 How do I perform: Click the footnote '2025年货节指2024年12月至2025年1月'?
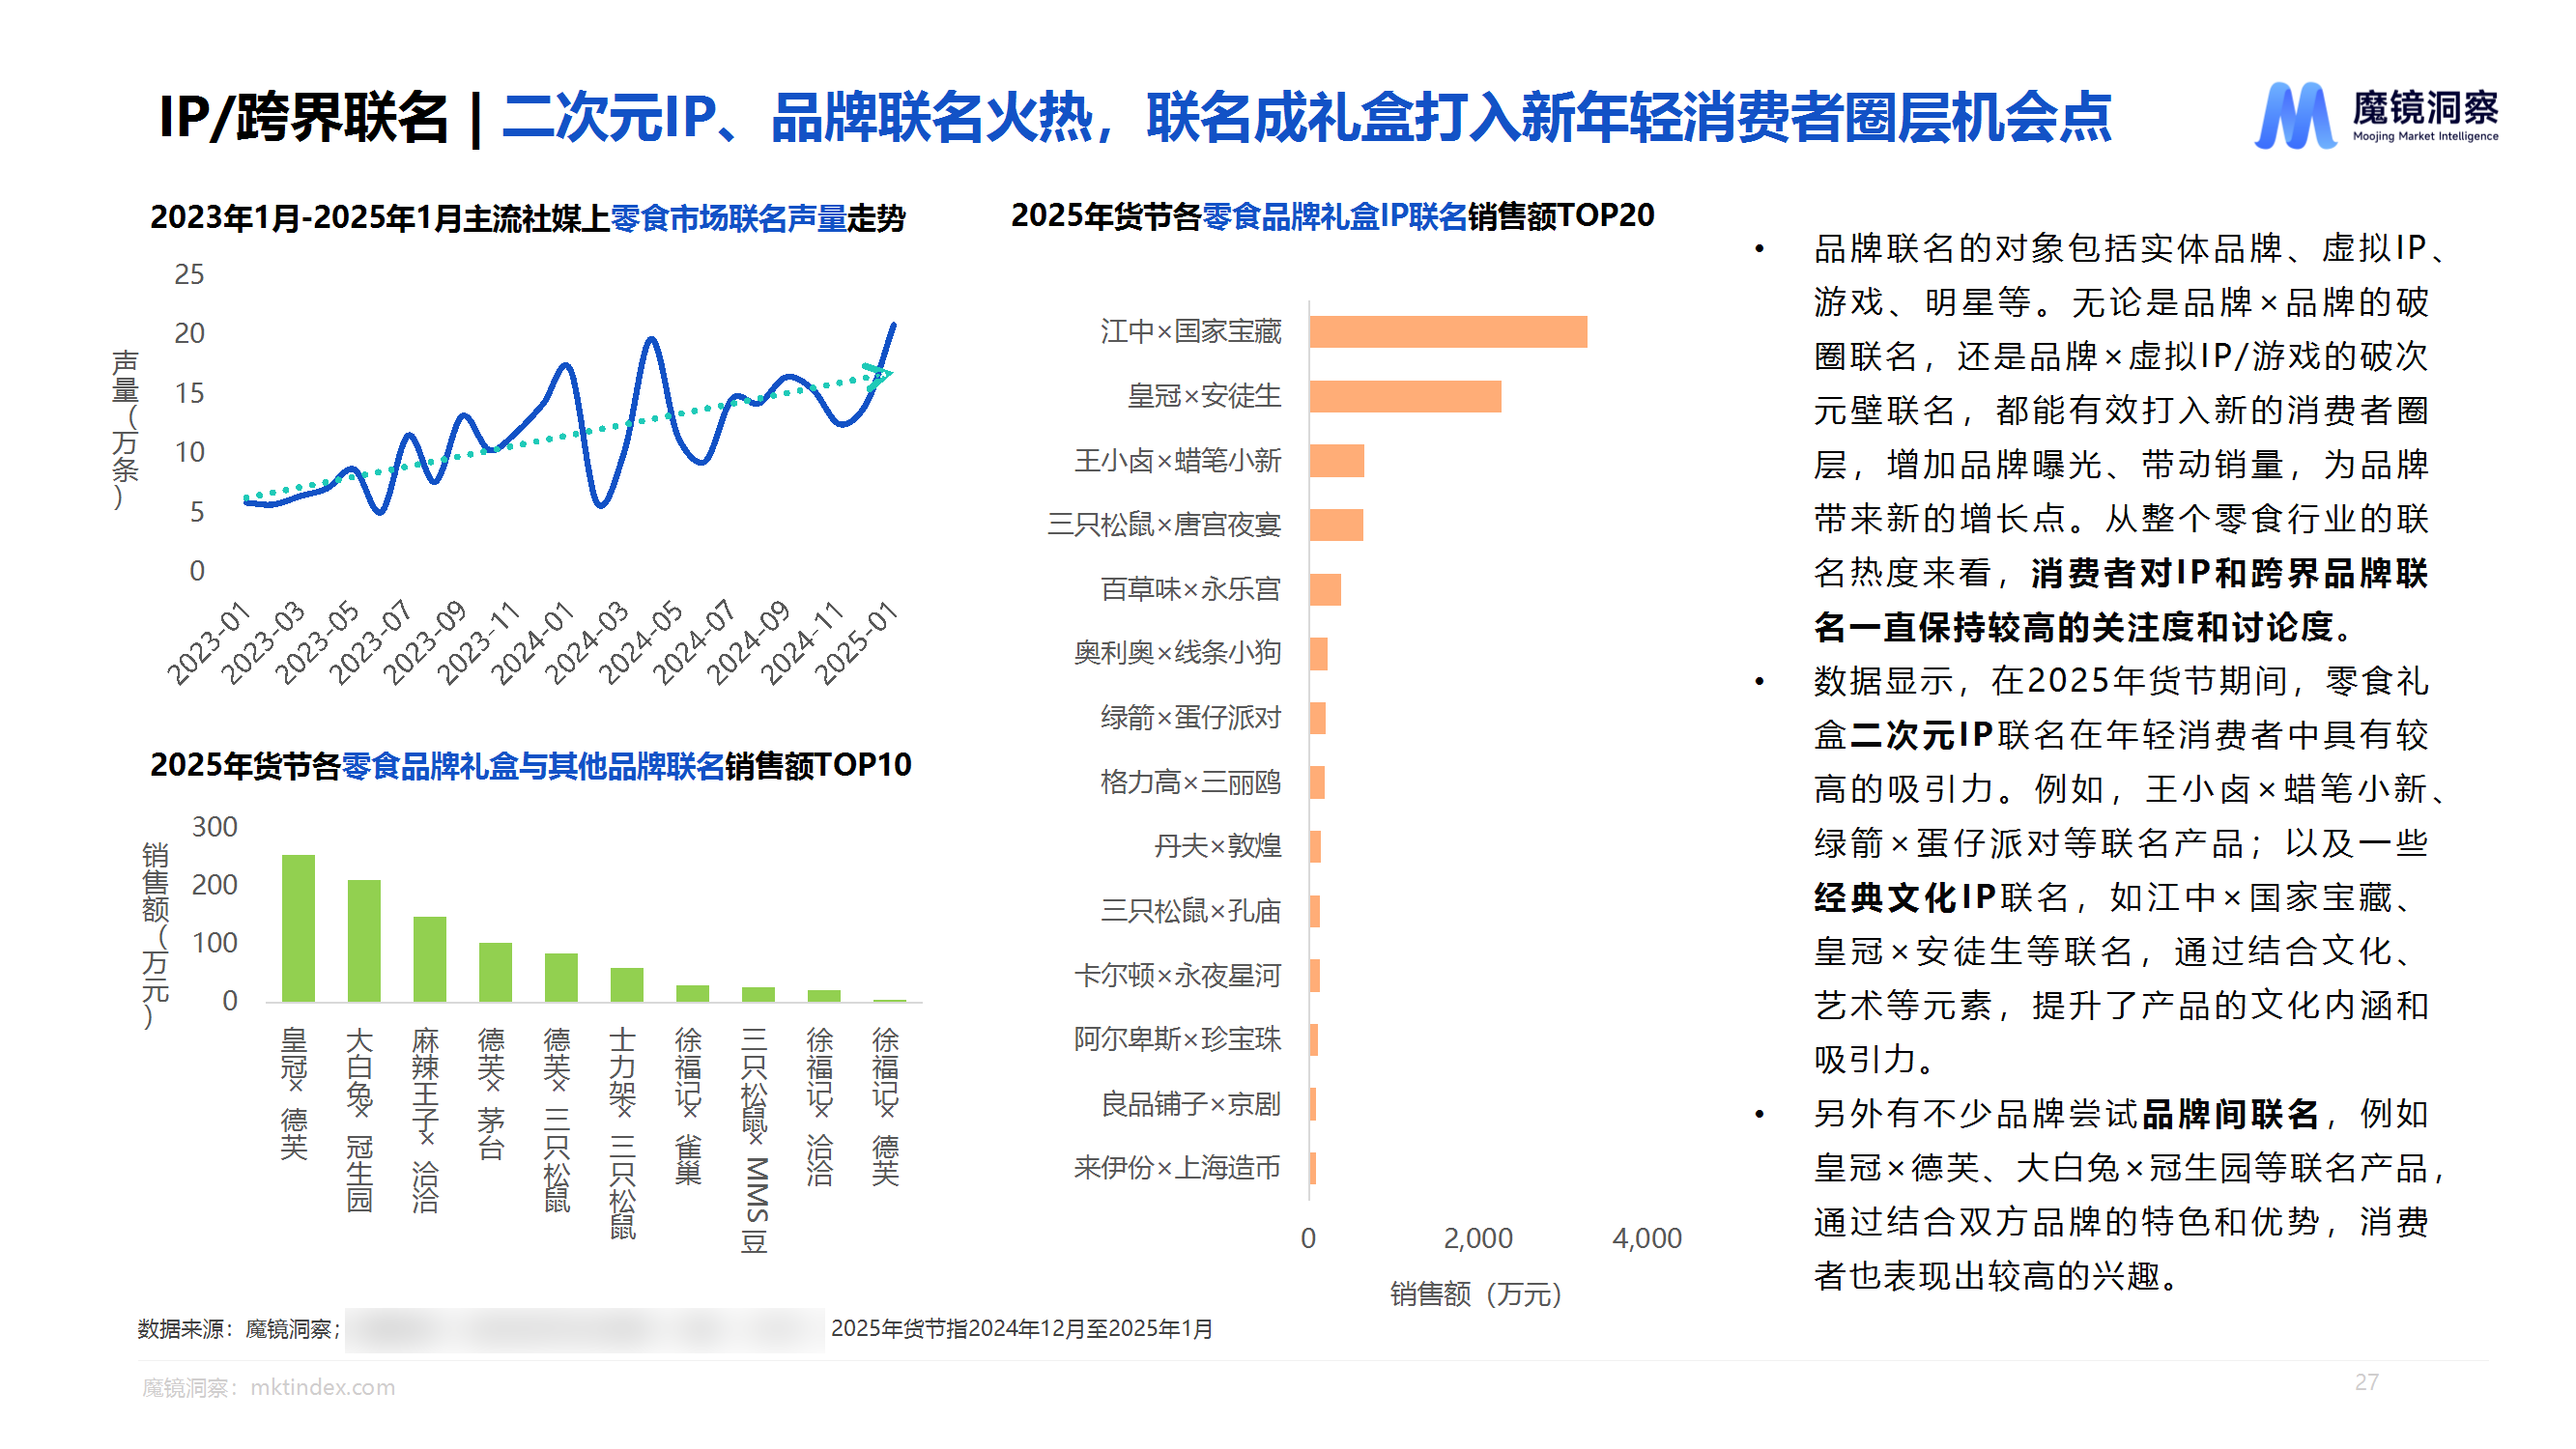[1022, 1328]
